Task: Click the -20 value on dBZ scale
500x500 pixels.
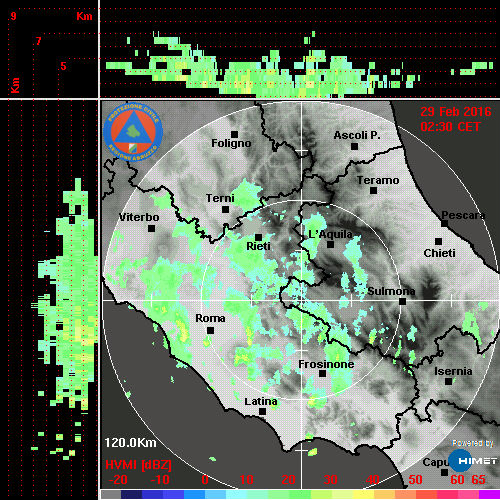Action: pyautogui.click(x=118, y=480)
